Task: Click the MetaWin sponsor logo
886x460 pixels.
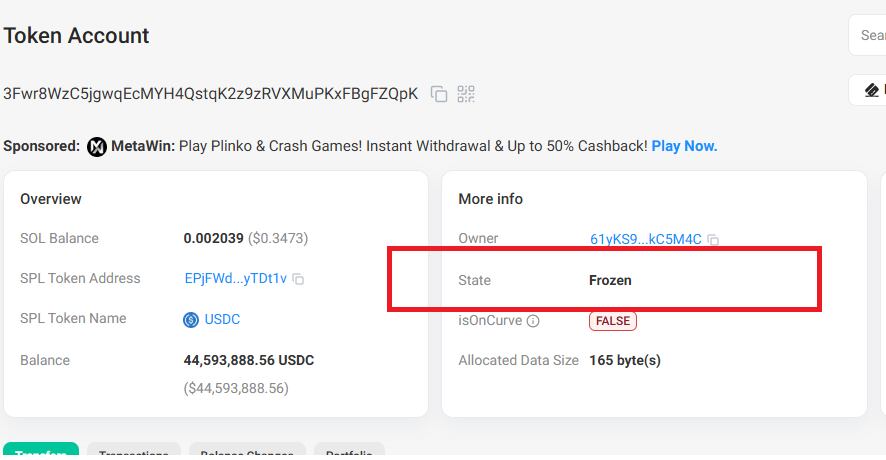Action: tap(97, 147)
